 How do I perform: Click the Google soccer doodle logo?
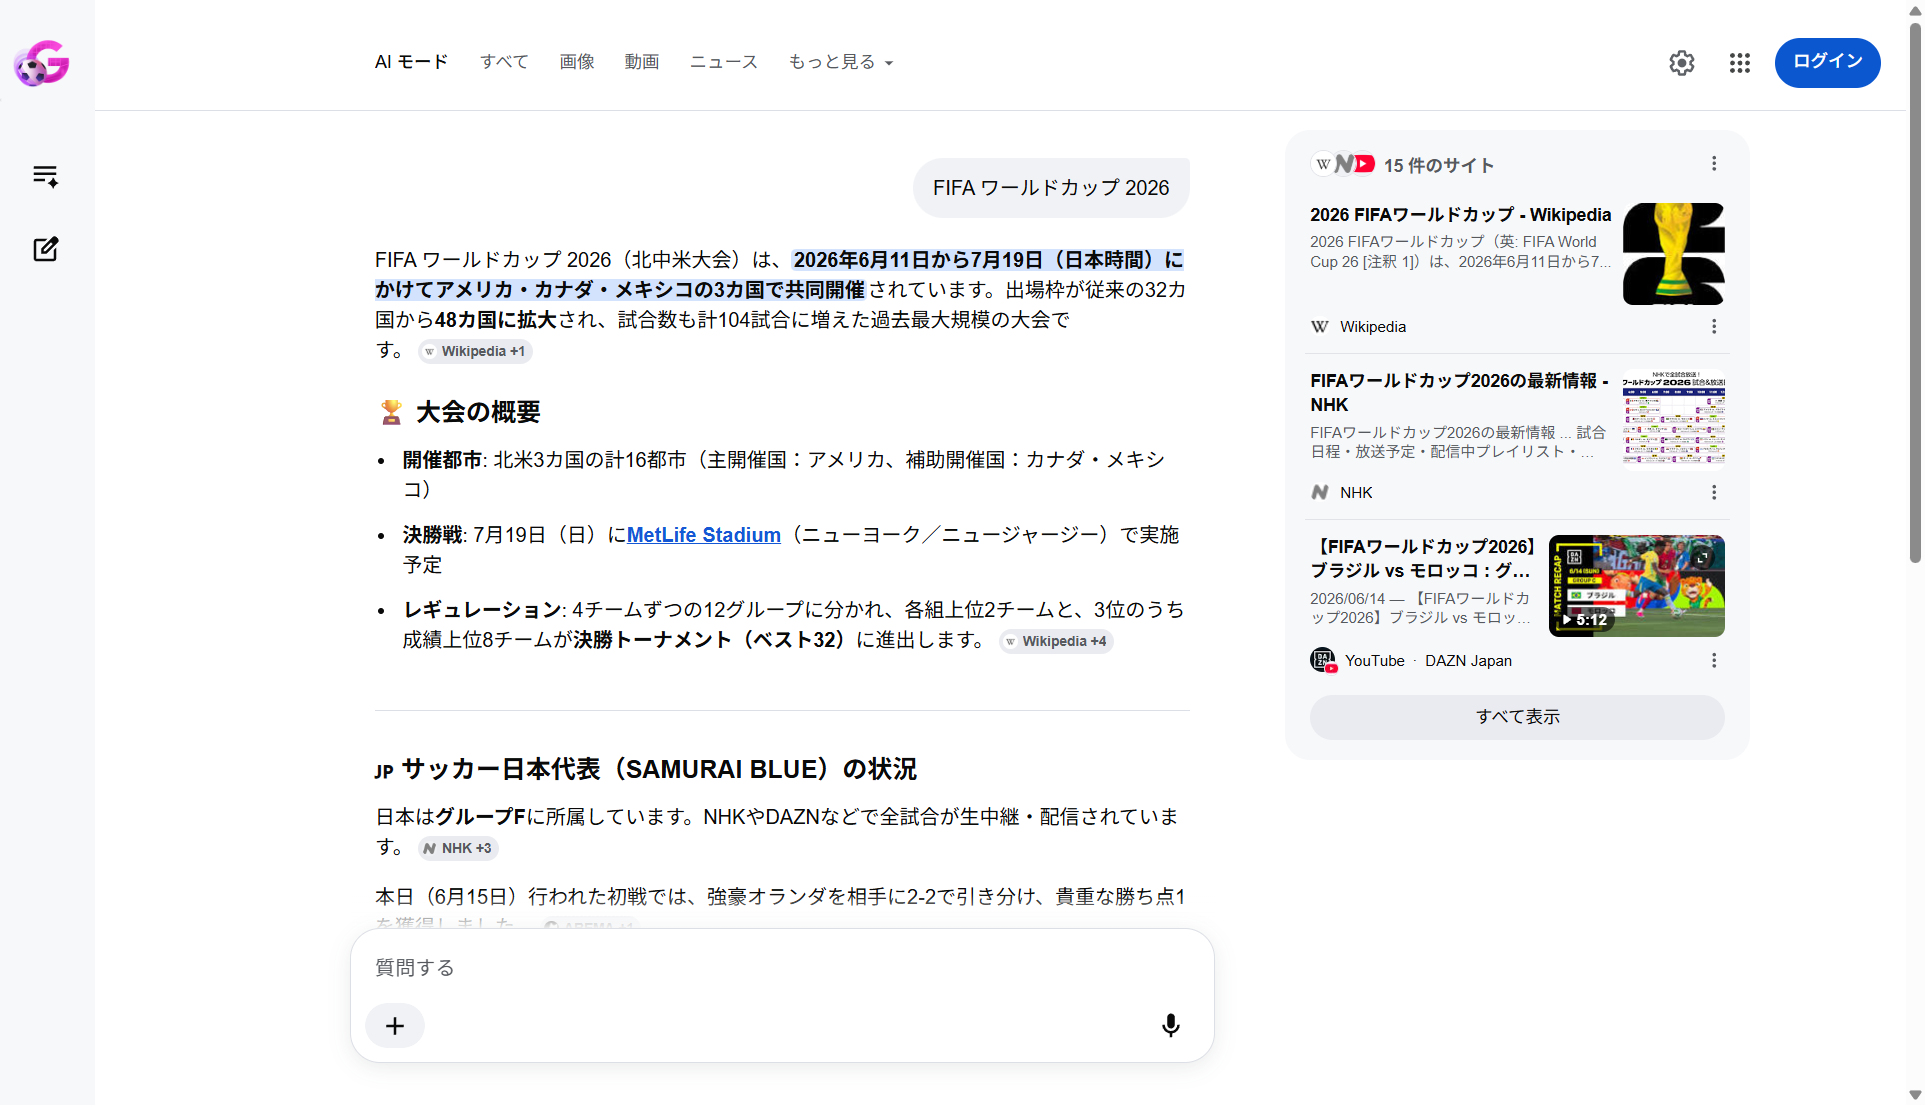[42, 63]
